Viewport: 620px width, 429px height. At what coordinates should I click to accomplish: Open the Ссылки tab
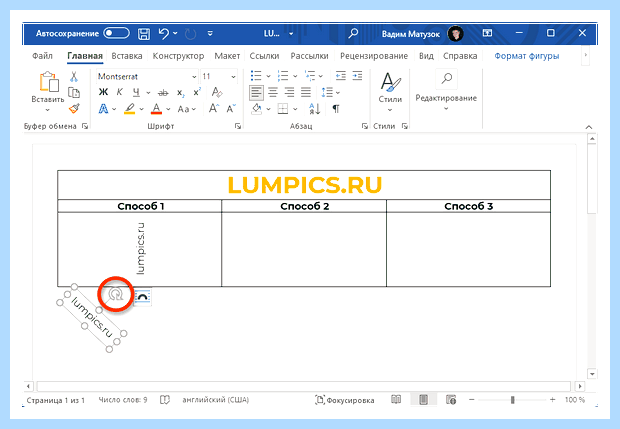[x=264, y=56]
